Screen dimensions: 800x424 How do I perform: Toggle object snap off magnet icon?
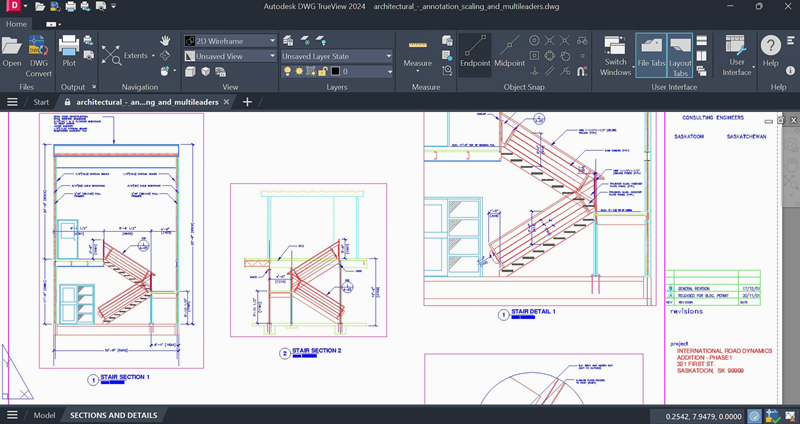(x=582, y=71)
